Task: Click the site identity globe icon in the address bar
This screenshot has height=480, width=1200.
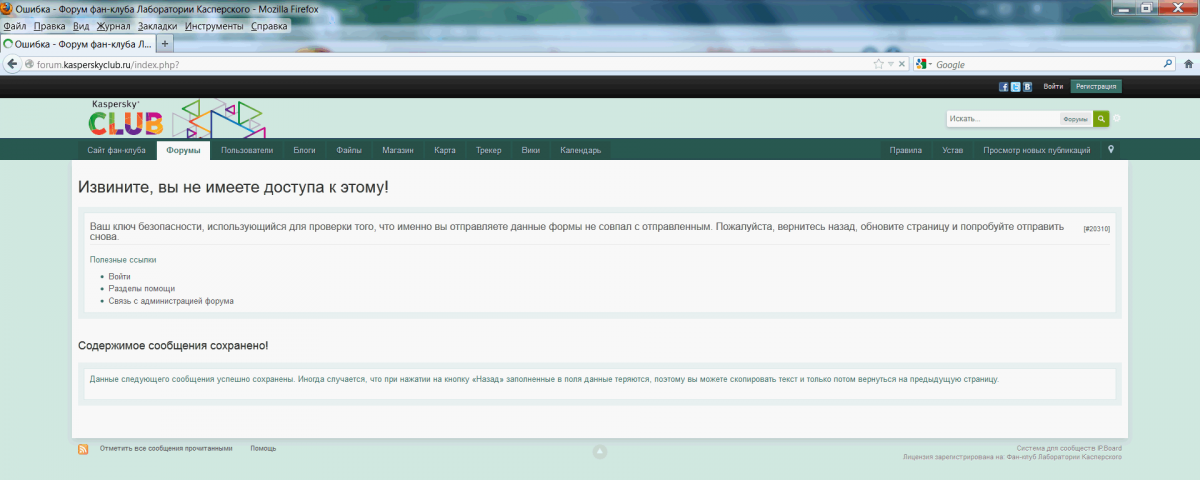Action: 30,64
